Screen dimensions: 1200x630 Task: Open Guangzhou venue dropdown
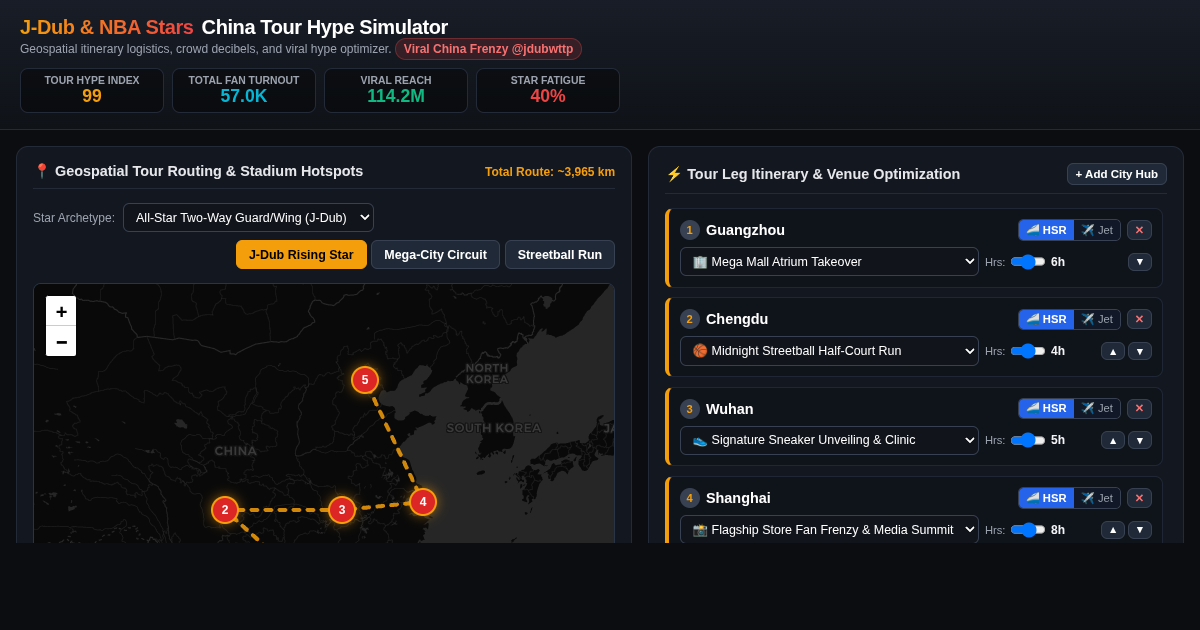(829, 262)
